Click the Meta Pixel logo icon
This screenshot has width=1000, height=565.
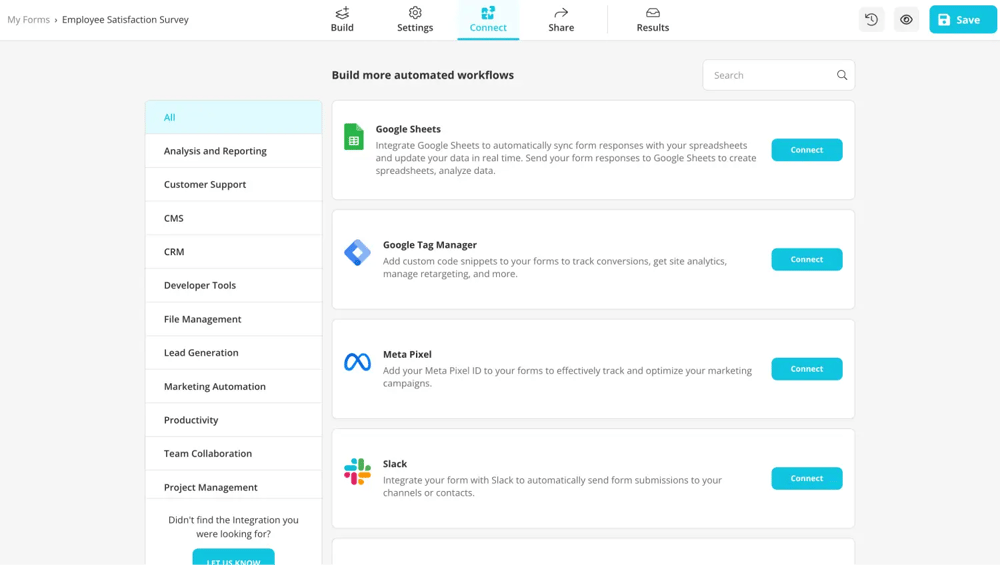click(x=357, y=362)
